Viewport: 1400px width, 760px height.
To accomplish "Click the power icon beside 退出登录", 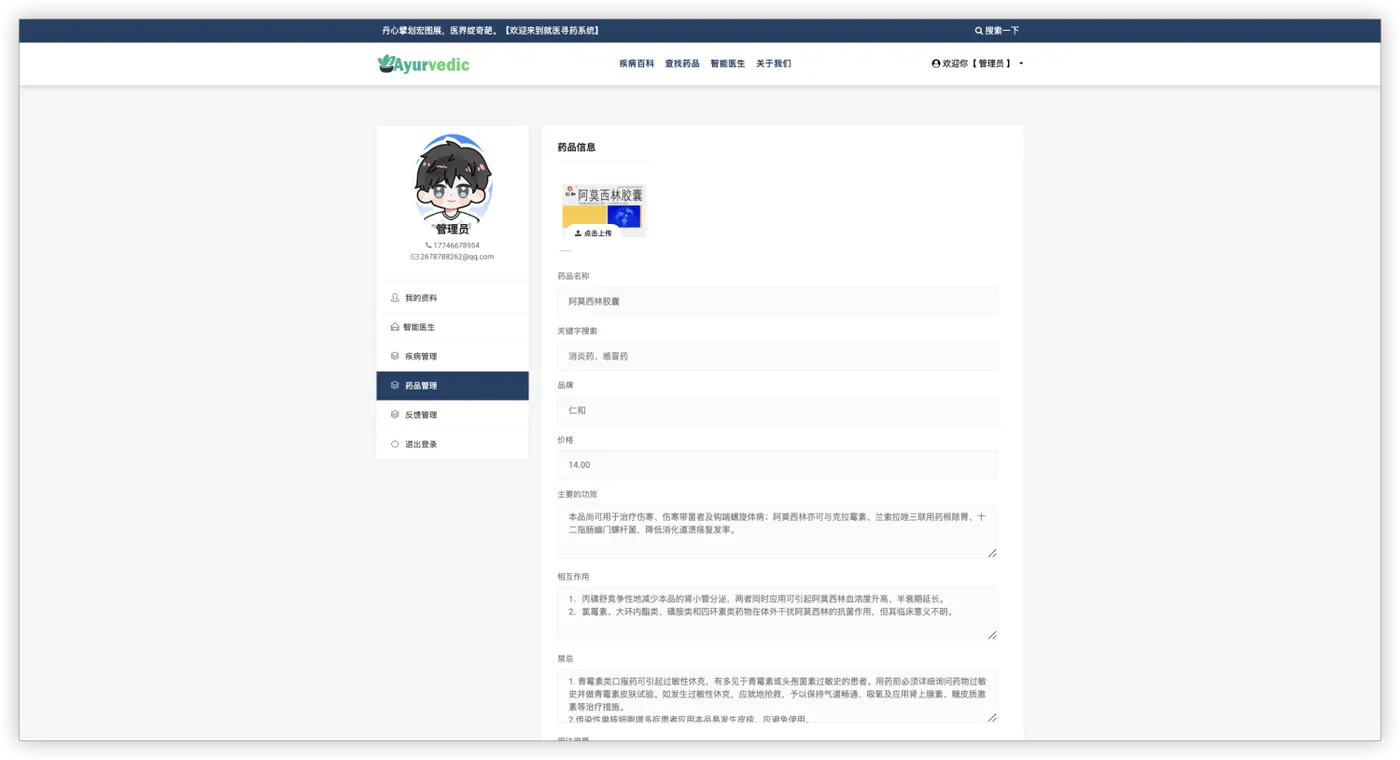I will pos(395,444).
